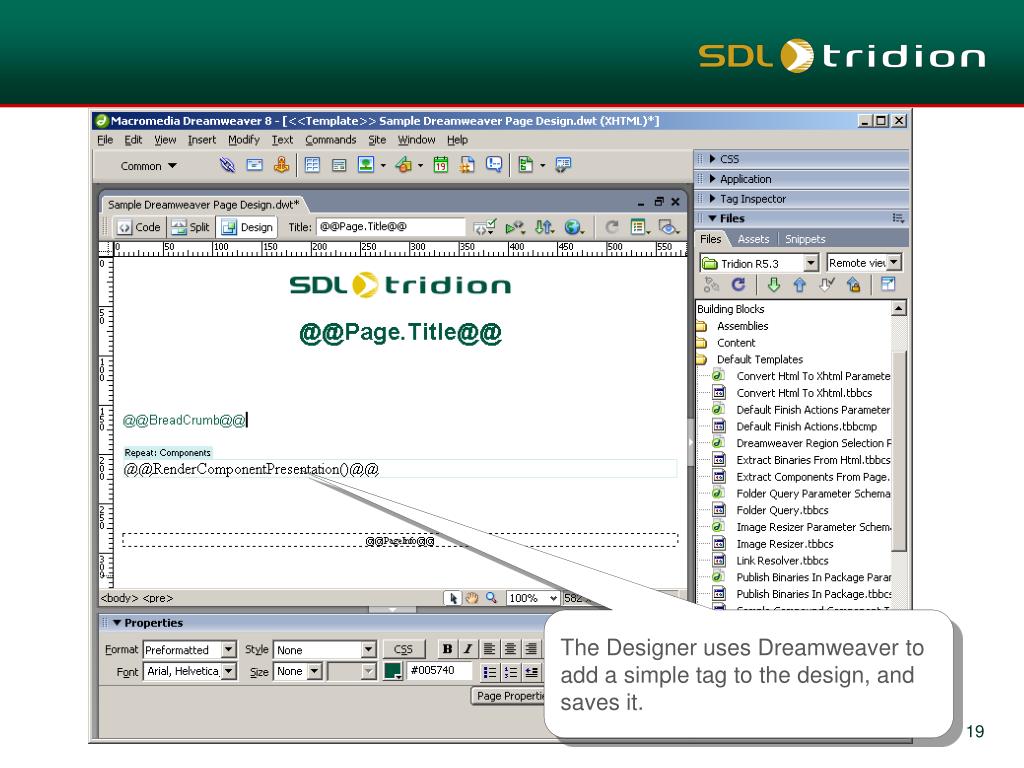The image size is (1024, 768).
Task: Click the Files panel Refresh icon
Action: (738, 285)
